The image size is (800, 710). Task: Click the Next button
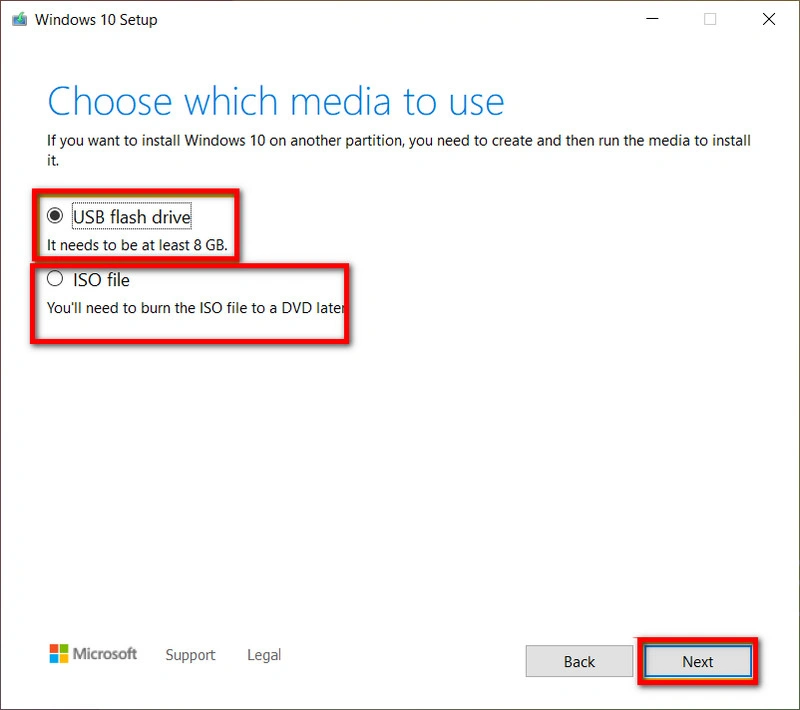[697, 661]
